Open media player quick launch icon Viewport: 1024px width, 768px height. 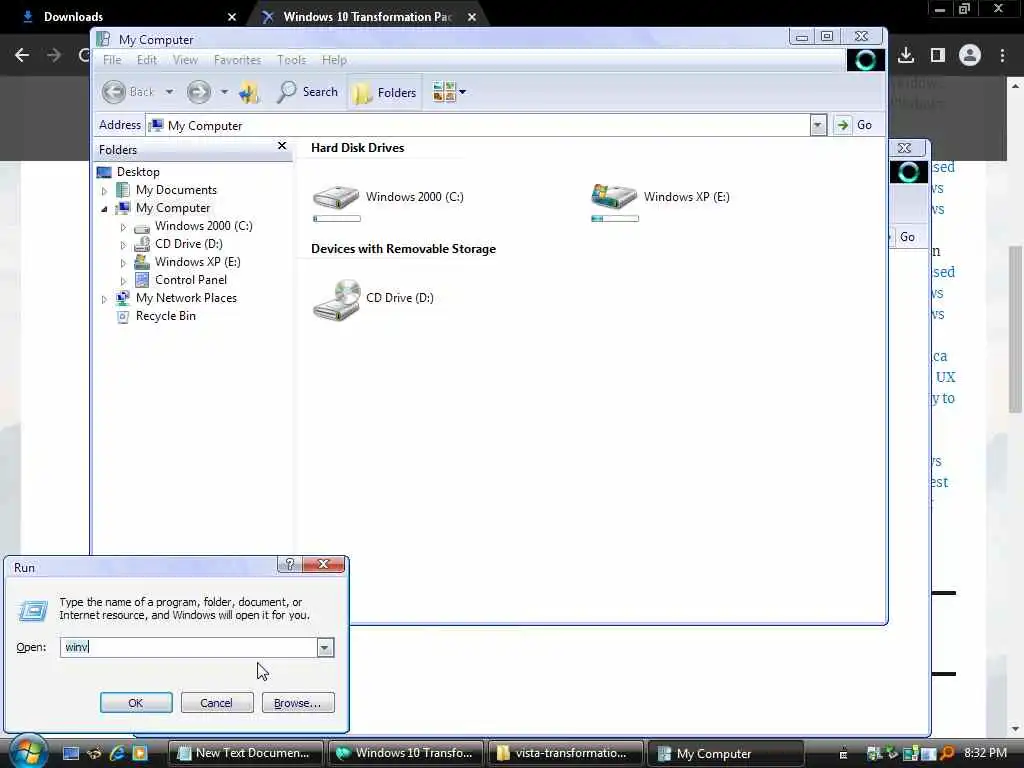pyautogui.click(x=140, y=753)
